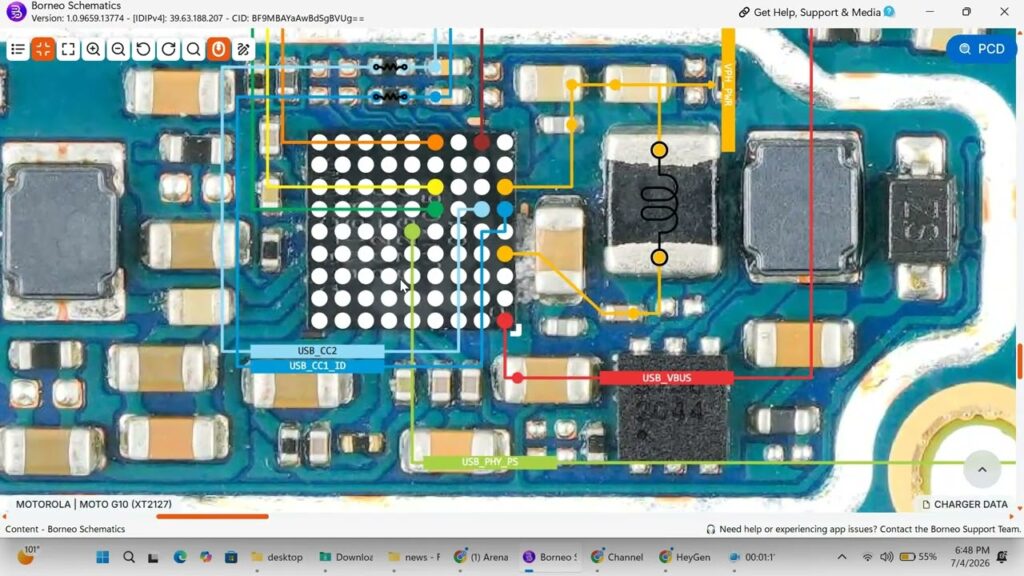1024x576 pixels.
Task: Switch to HeyGen taskbar app
Action: tap(686, 557)
